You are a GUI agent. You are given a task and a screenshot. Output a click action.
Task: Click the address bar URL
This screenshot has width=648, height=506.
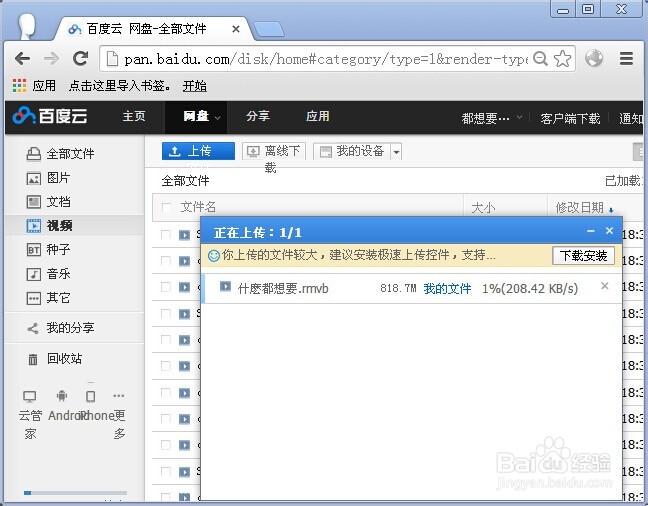click(326, 59)
